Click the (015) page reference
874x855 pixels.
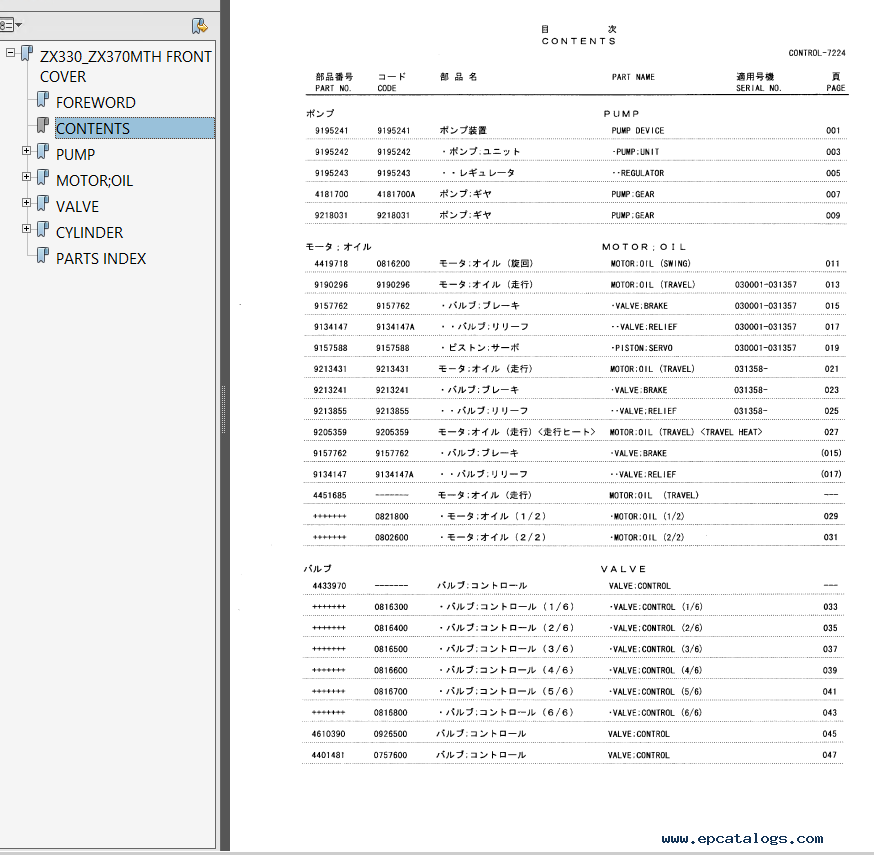pos(831,453)
